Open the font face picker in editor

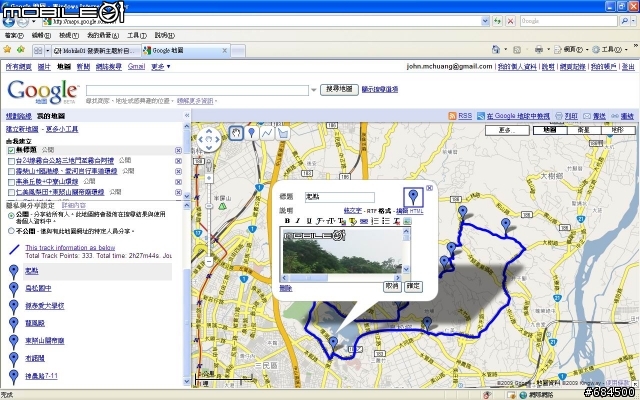tap(320, 221)
